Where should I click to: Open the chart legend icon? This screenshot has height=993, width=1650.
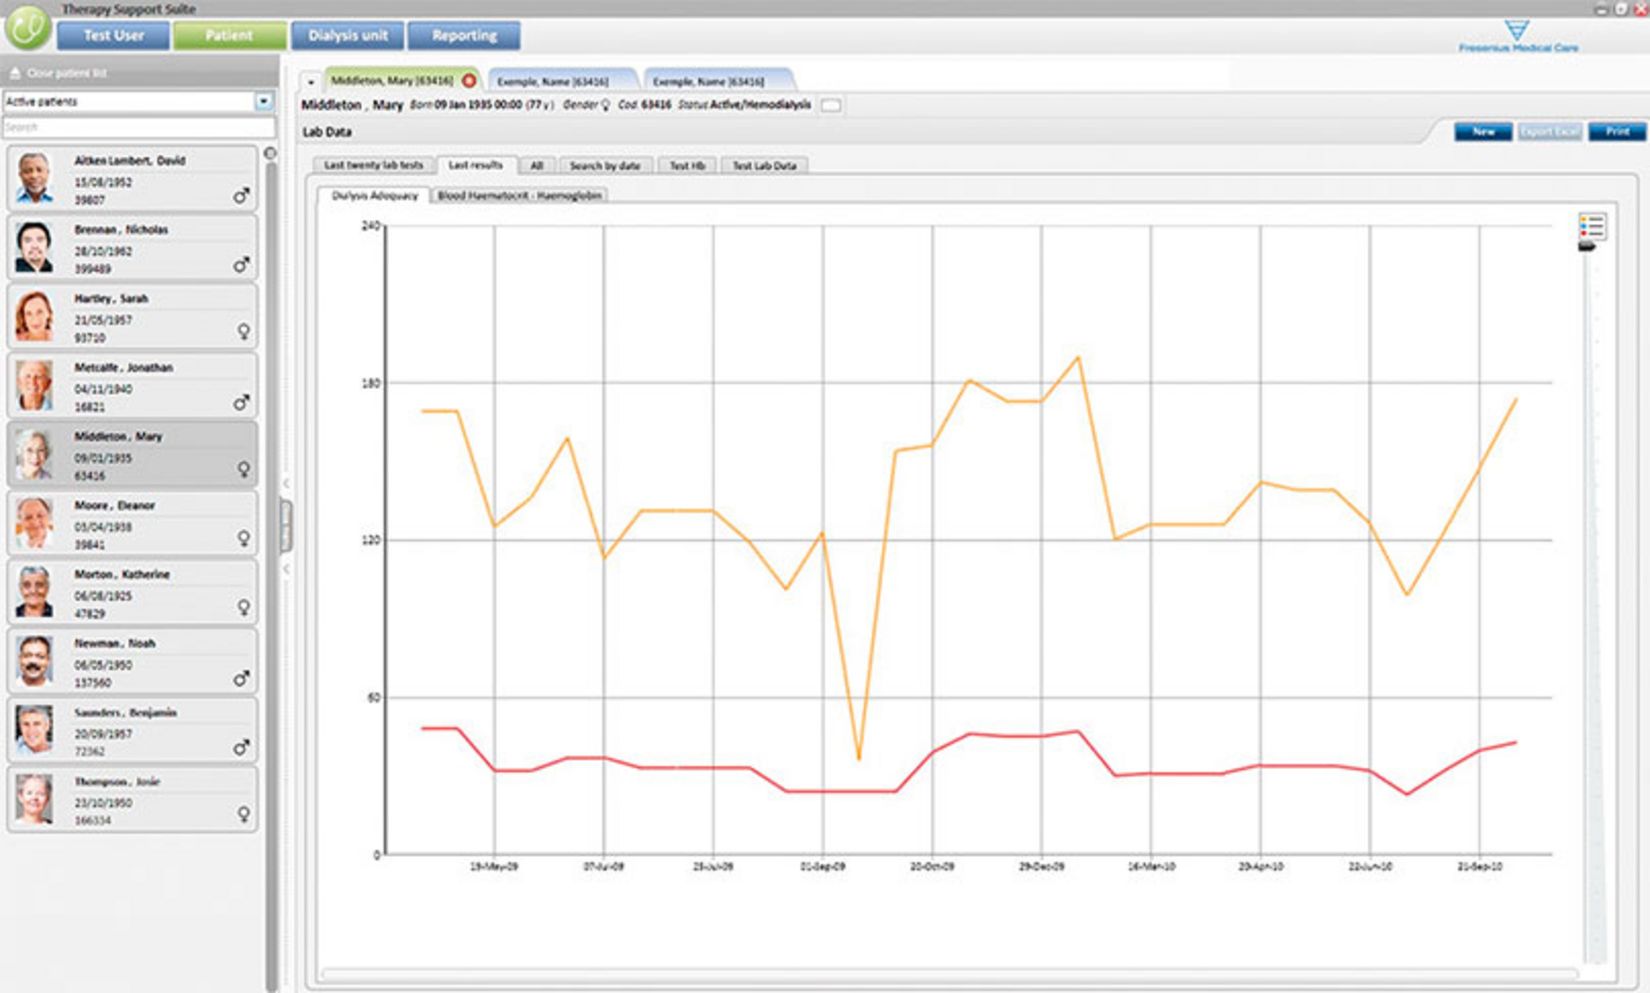coord(1591,226)
